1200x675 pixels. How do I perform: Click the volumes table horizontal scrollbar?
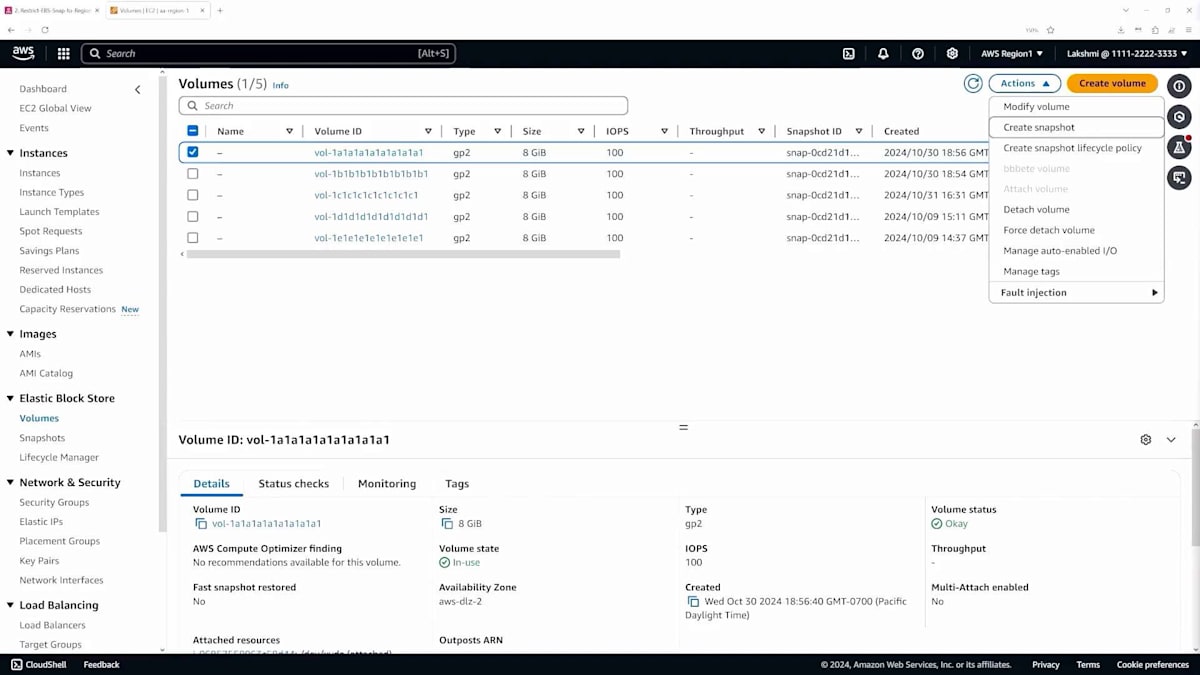403,254
